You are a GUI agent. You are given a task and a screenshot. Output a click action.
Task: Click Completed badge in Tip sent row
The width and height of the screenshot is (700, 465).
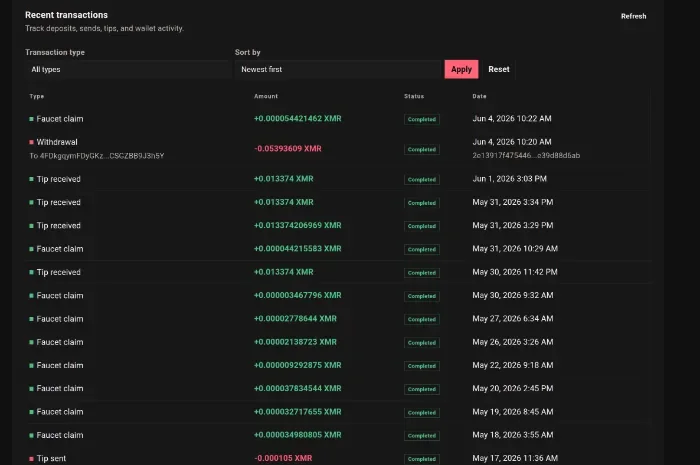pyautogui.click(x=421, y=459)
